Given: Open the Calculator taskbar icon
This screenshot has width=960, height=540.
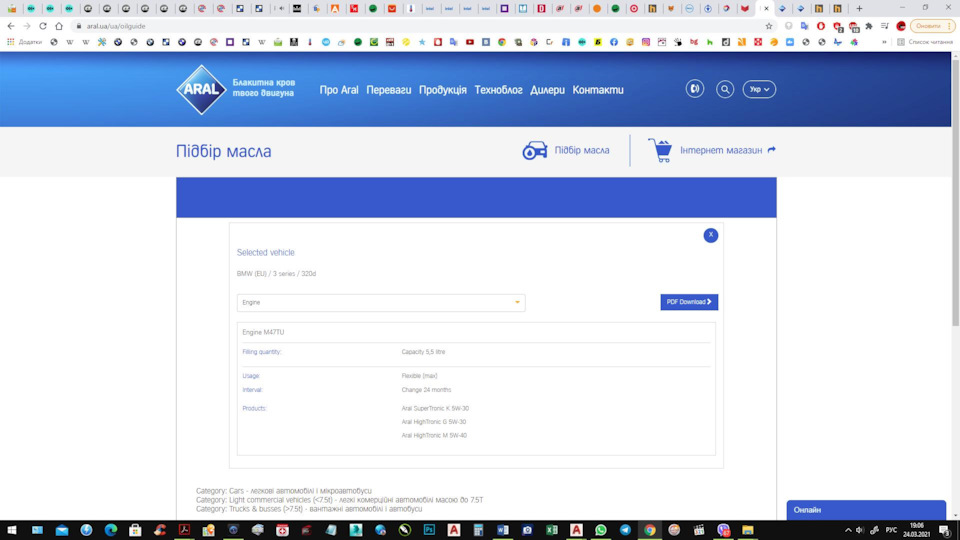Looking at the screenshot, I should (478, 530).
